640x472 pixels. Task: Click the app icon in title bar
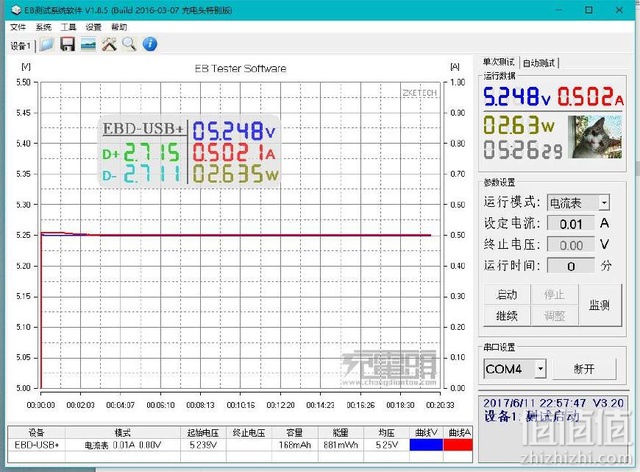[16, 10]
